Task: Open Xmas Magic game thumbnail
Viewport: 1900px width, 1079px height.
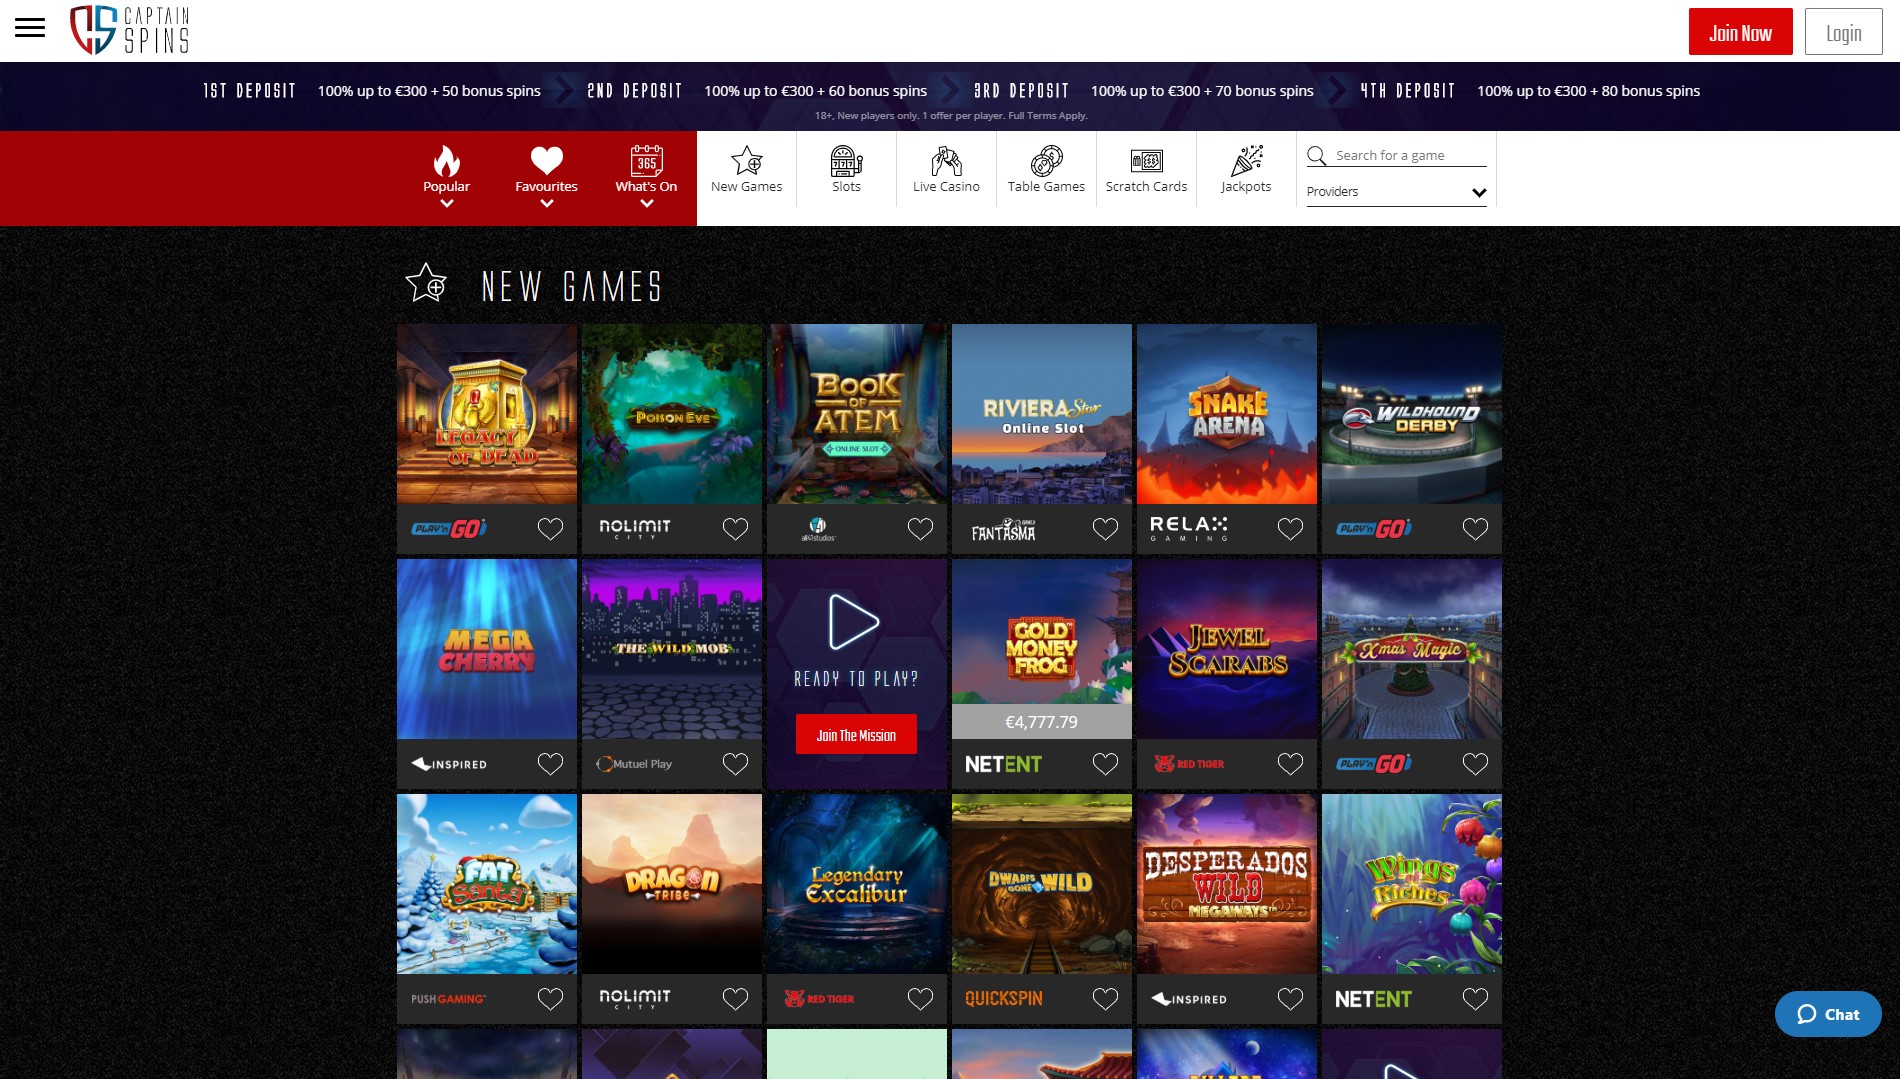Action: click(x=1412, y=649)
